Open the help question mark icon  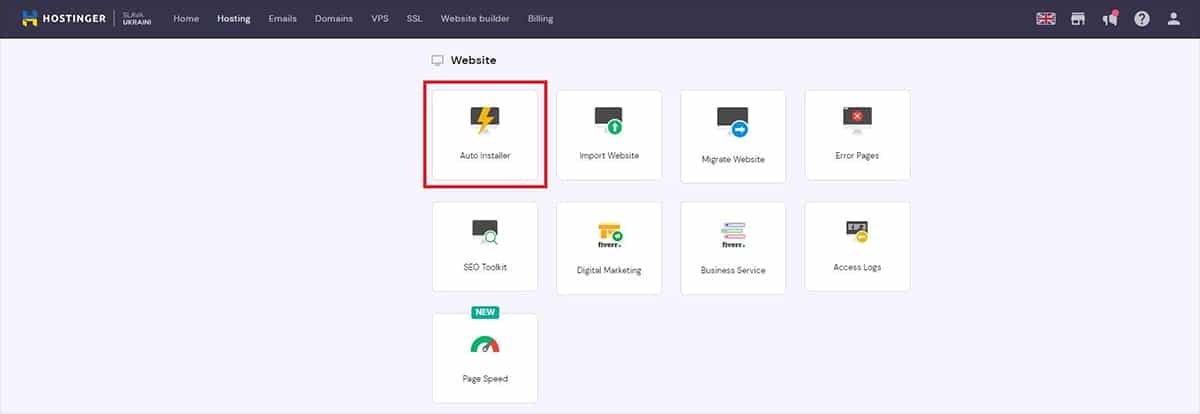(x=1142, y=19)
